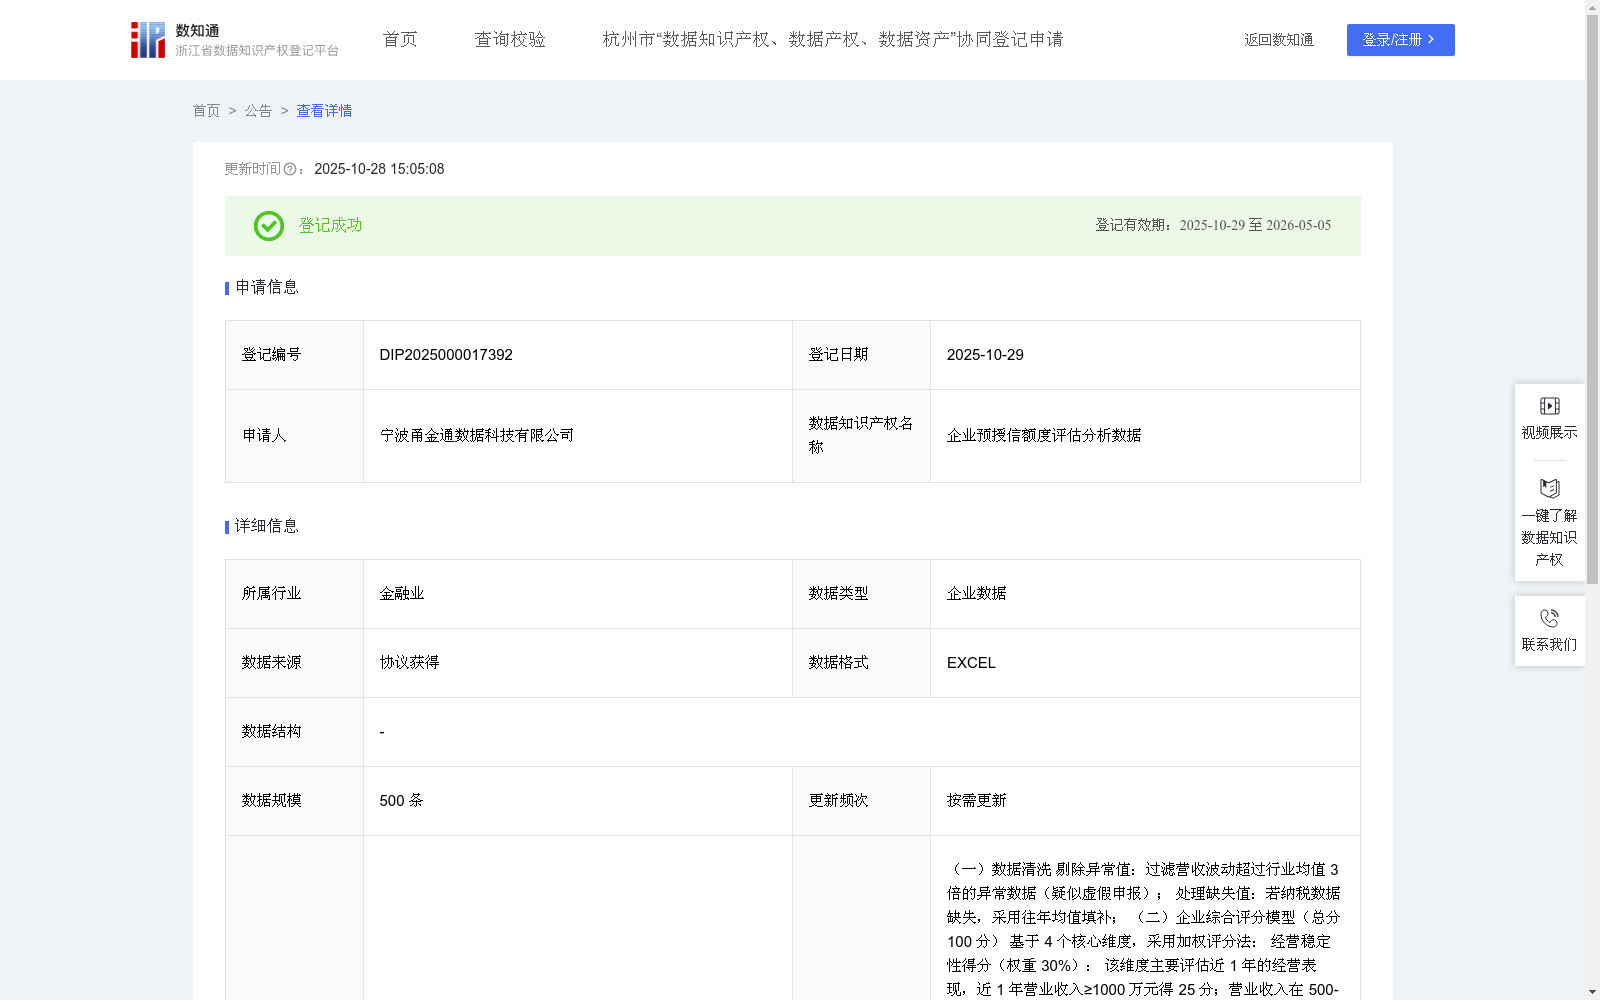This screenshot has height=1000, width=1600.
Task: Click the 浙江省数据知识产权登记平台 subtitle
Action: pyautogui.click(x=257, y=51)
